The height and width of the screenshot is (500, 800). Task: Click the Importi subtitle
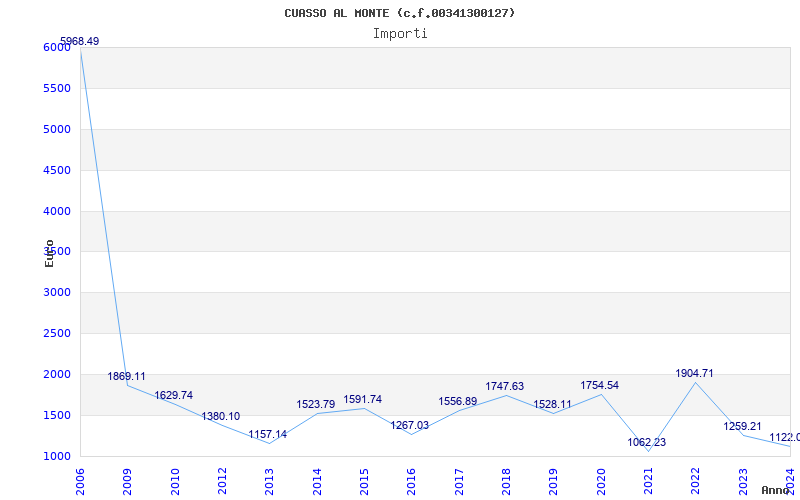pyautogui.click(x=400, y=34)
